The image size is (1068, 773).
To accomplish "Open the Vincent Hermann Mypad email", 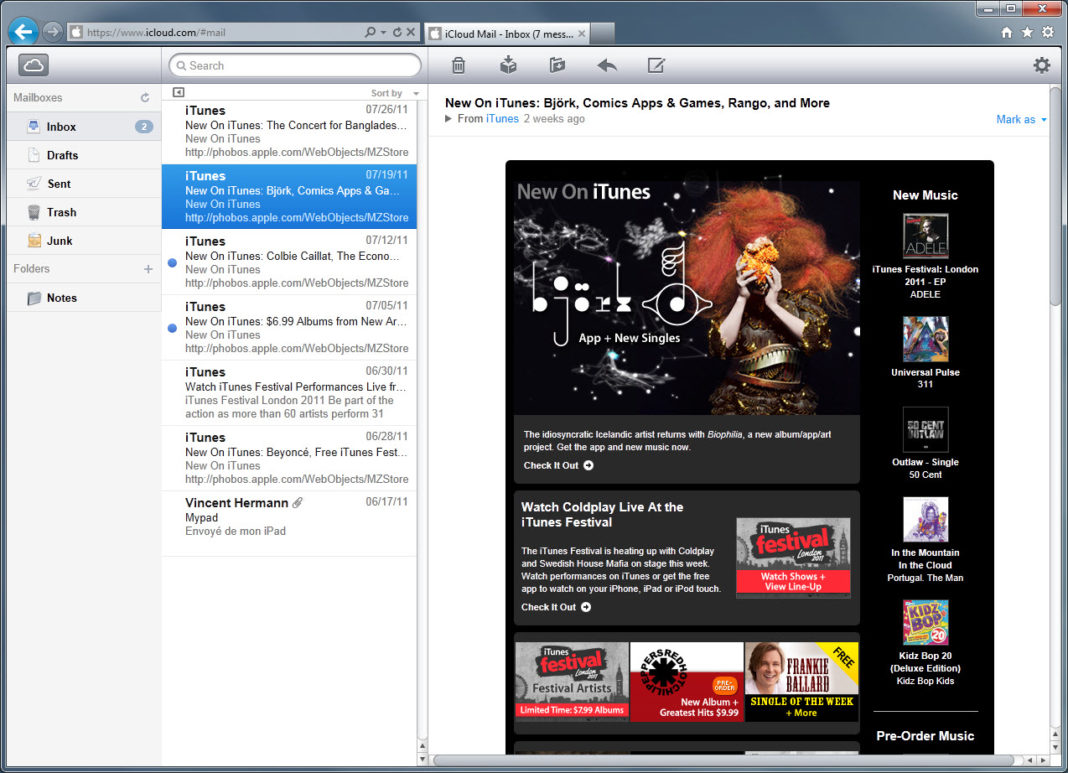I will pyautogui.click(x=289, y=523).
